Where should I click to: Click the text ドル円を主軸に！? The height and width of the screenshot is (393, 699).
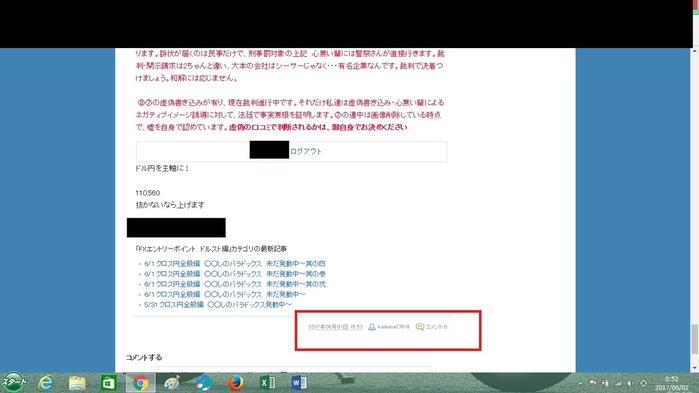162,168
